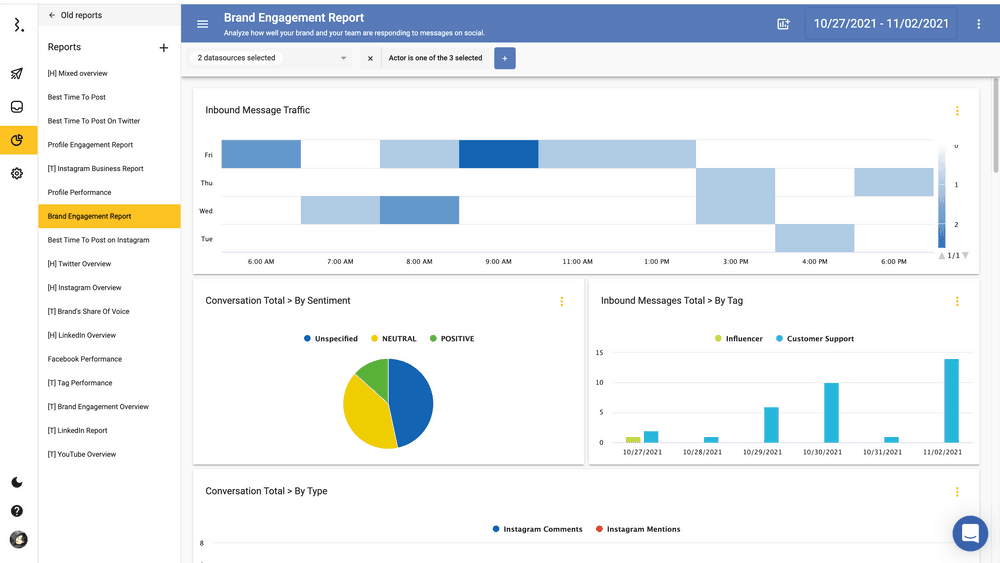Click the plus icon to add report
1000x563 pixels.
tap(164, 48)
